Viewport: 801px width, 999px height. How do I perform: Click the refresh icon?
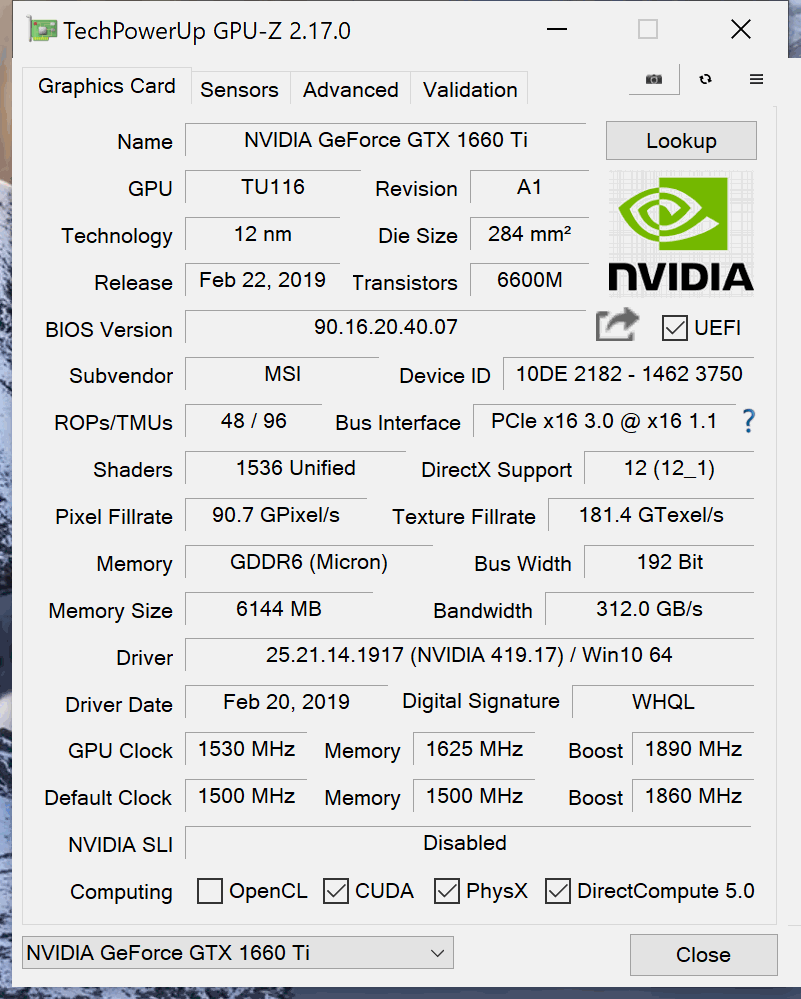[x=705, y=79]
